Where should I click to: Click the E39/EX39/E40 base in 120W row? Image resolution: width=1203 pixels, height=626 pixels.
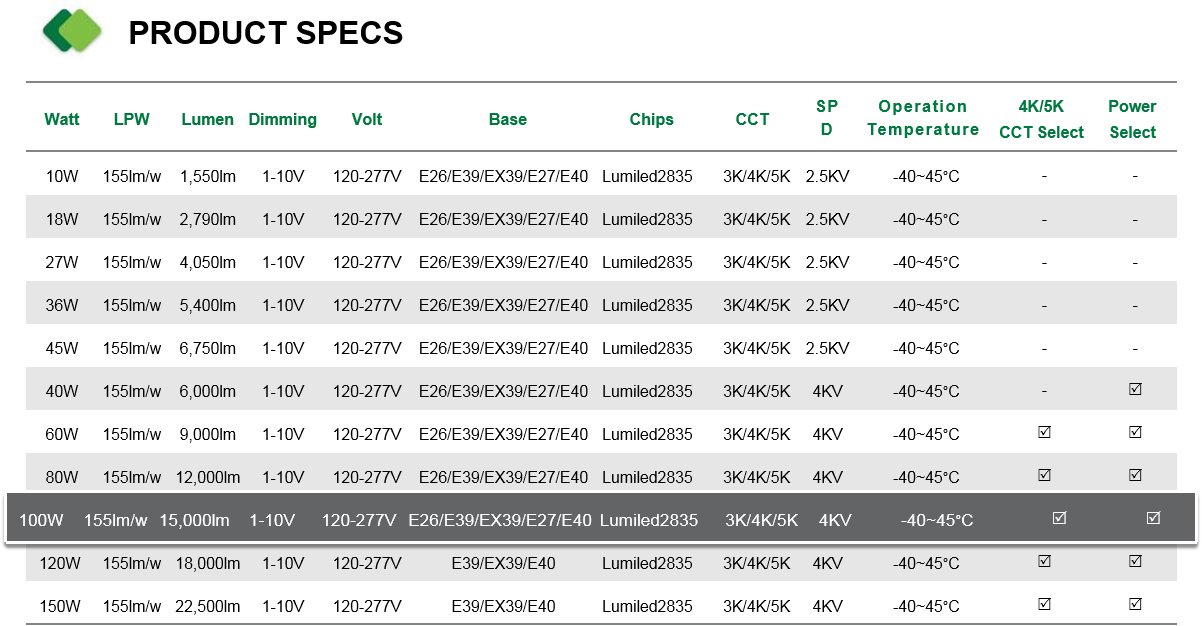pos(503,563)
